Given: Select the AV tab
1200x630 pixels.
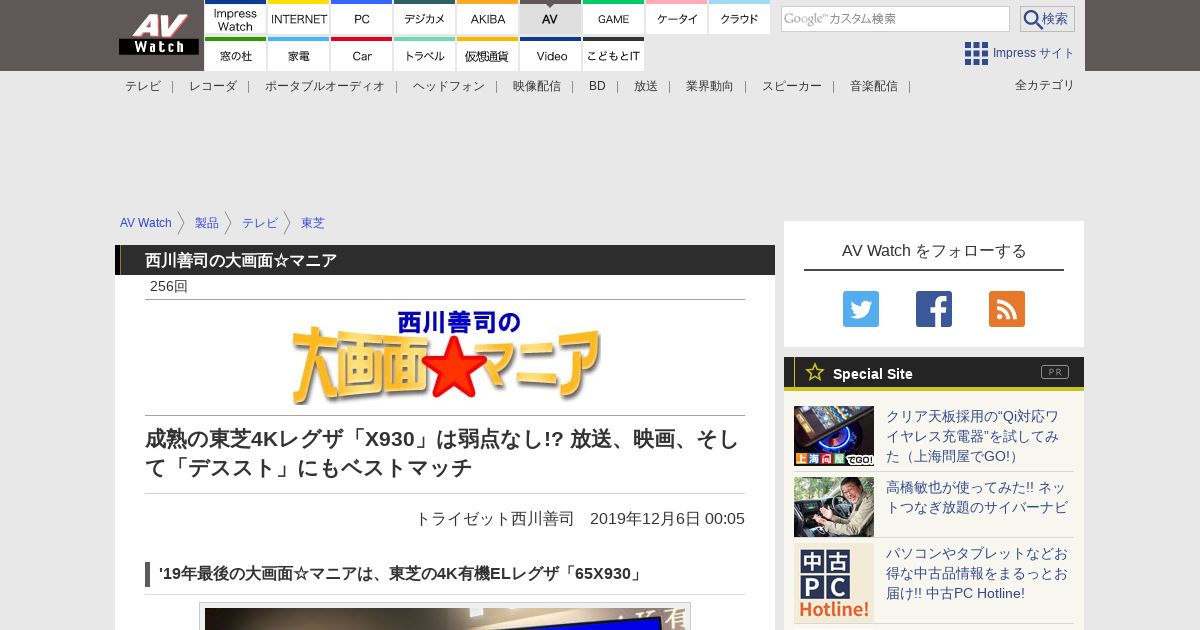Looking at the screenshot, I should (x=550, y=19).
